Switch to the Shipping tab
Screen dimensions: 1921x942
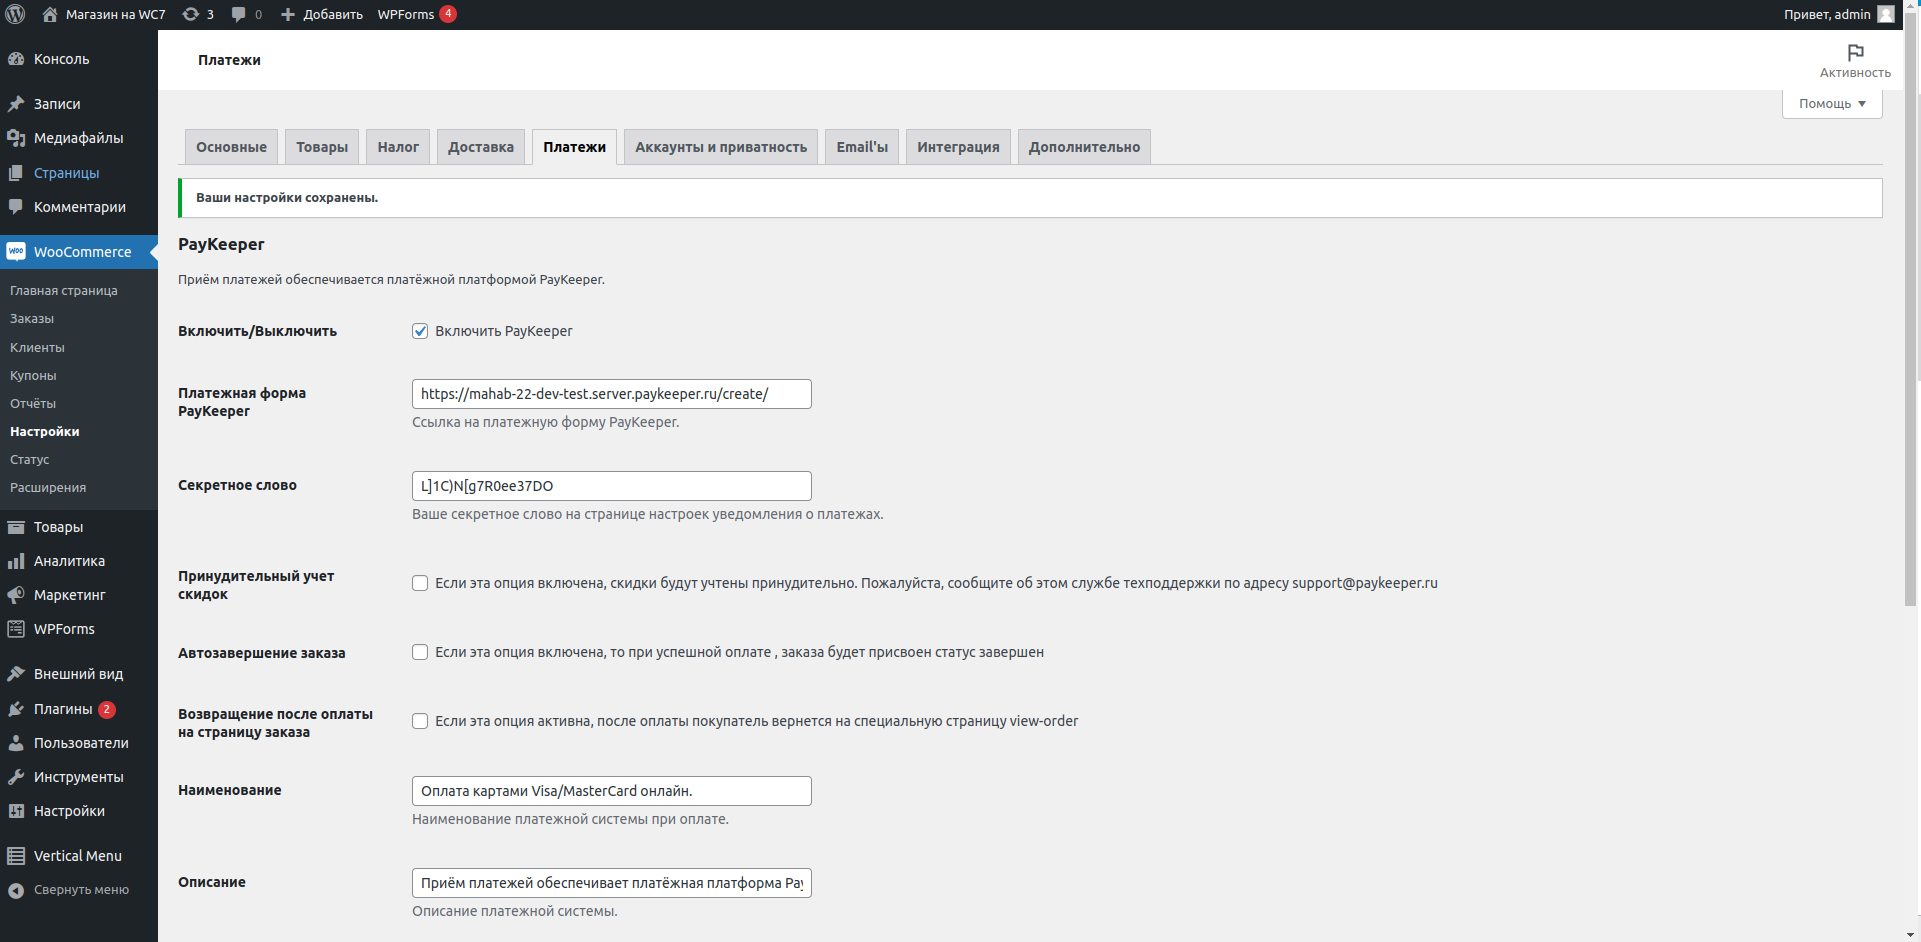tap(480, 147)
